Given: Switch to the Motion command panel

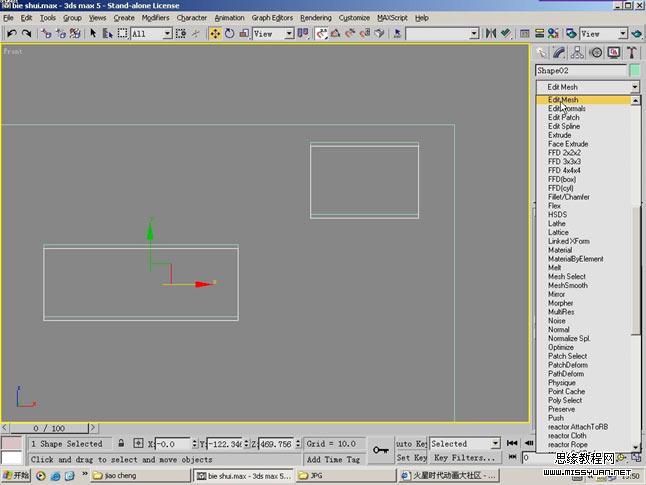Looking at the screenshot, I should pyautogui.click(x=596, y=52).
